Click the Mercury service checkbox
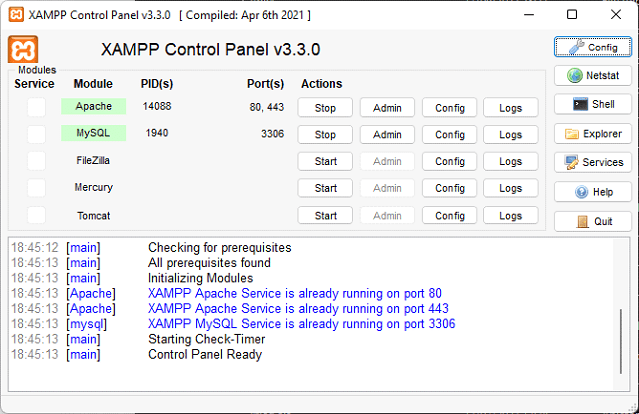Image resolution: width=639 pixels, height=414 pixels. tap(36, 188)
